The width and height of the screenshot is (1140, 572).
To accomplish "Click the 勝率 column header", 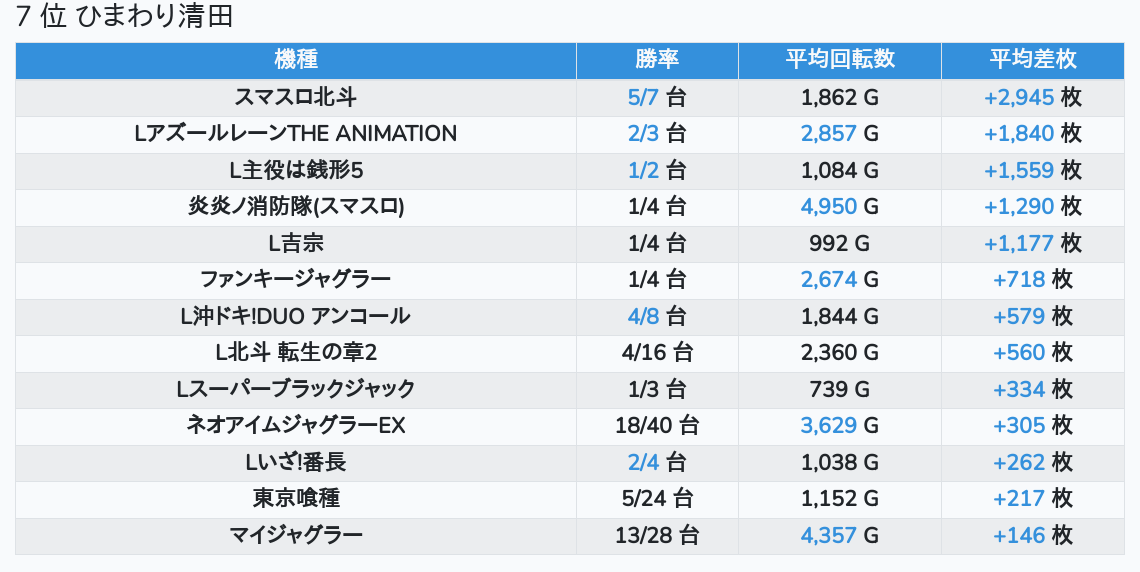I will pyautogui.click(x=657, y=60).
